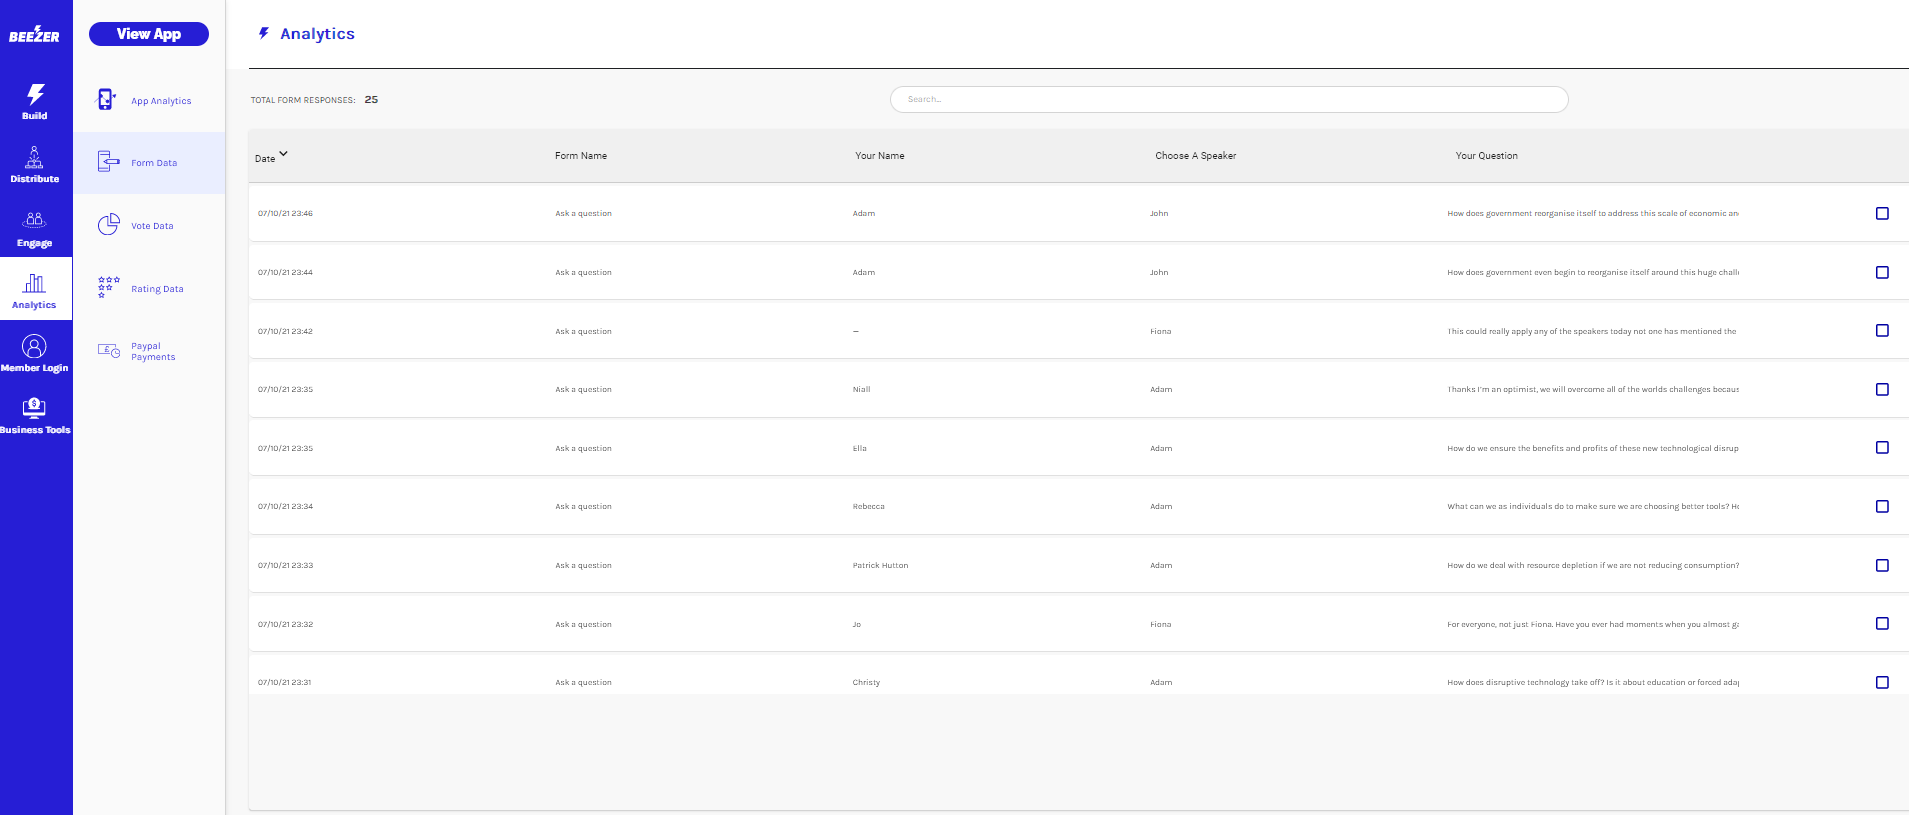
Task: Open Paypal Payments menu item
Action: pyautogui.click(x=152, y=352)
